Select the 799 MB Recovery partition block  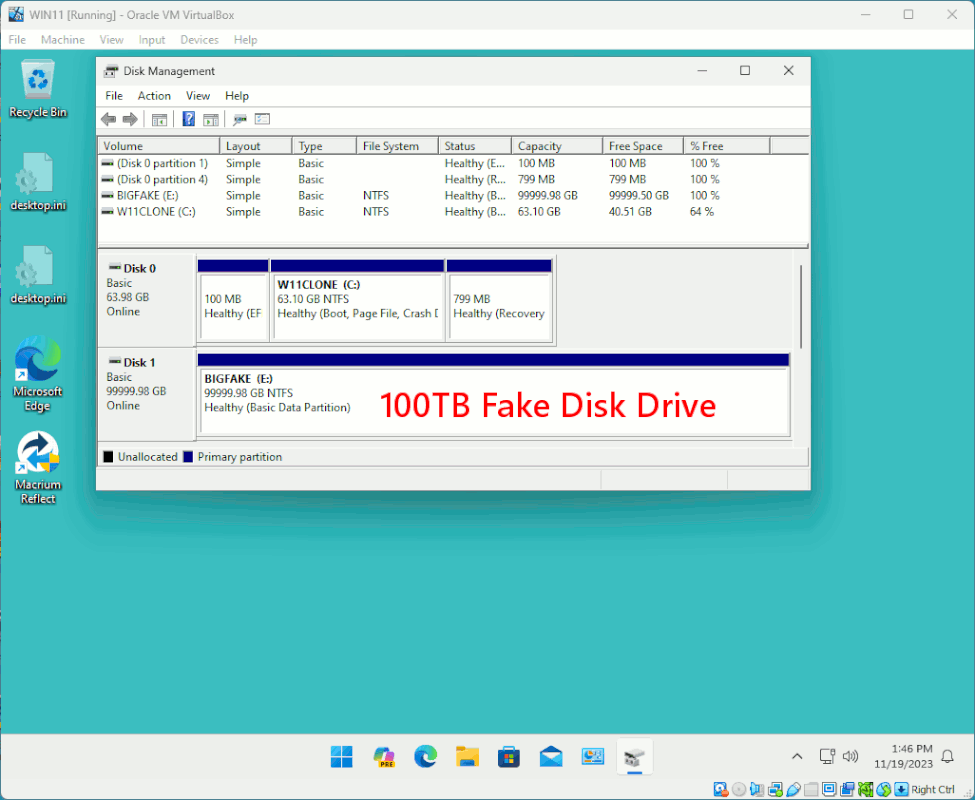pos(499,300)
